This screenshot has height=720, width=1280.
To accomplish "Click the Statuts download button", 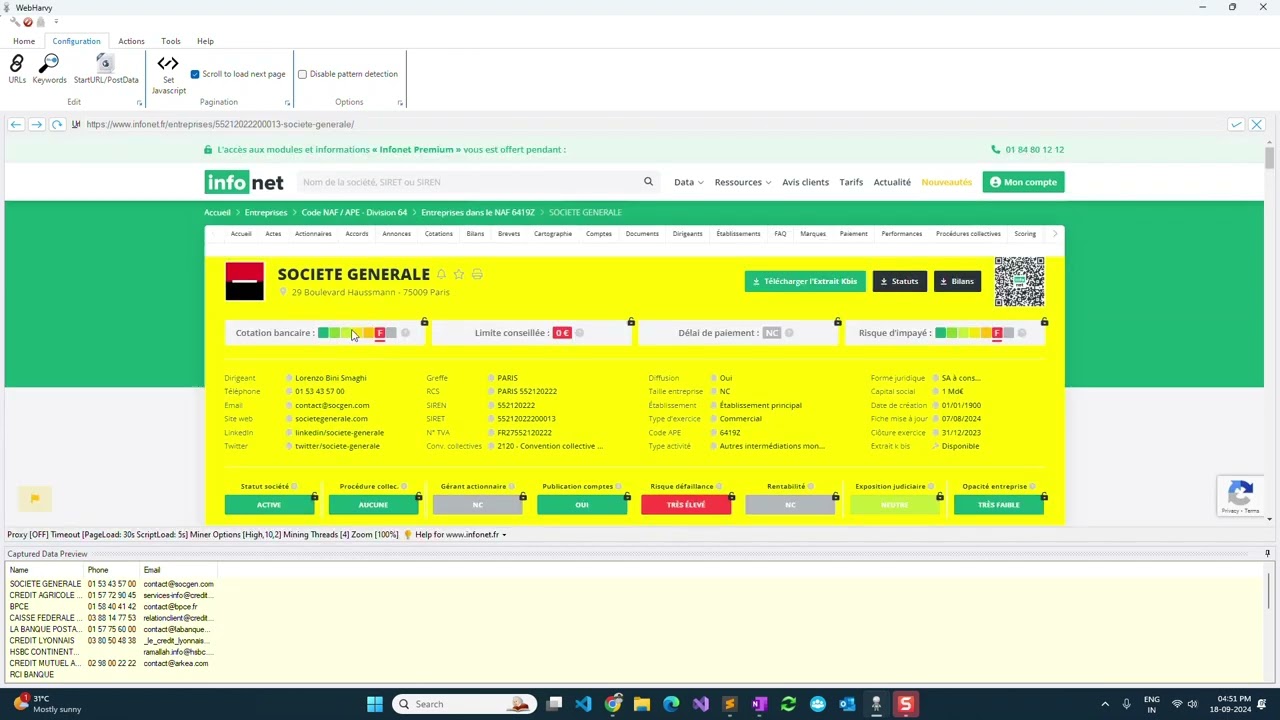I will tap(899, 281).
